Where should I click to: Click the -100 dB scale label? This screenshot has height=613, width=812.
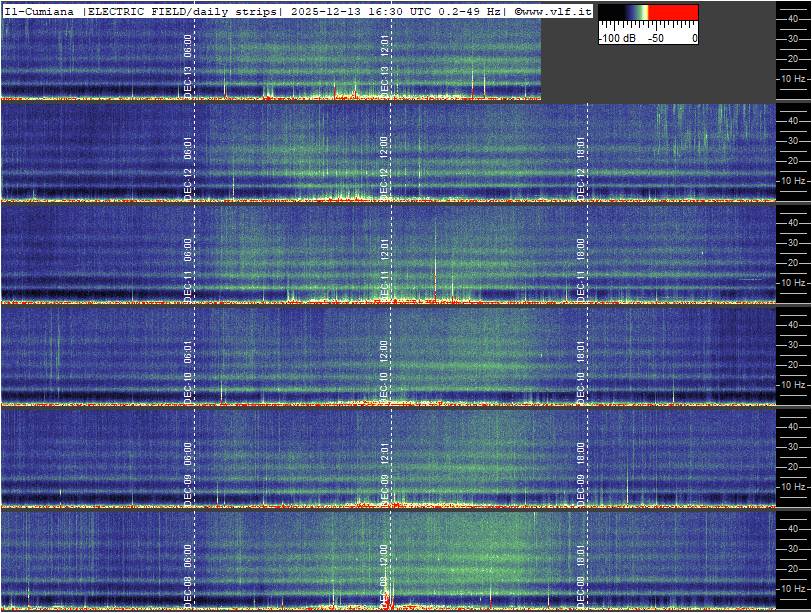point(615,38)
